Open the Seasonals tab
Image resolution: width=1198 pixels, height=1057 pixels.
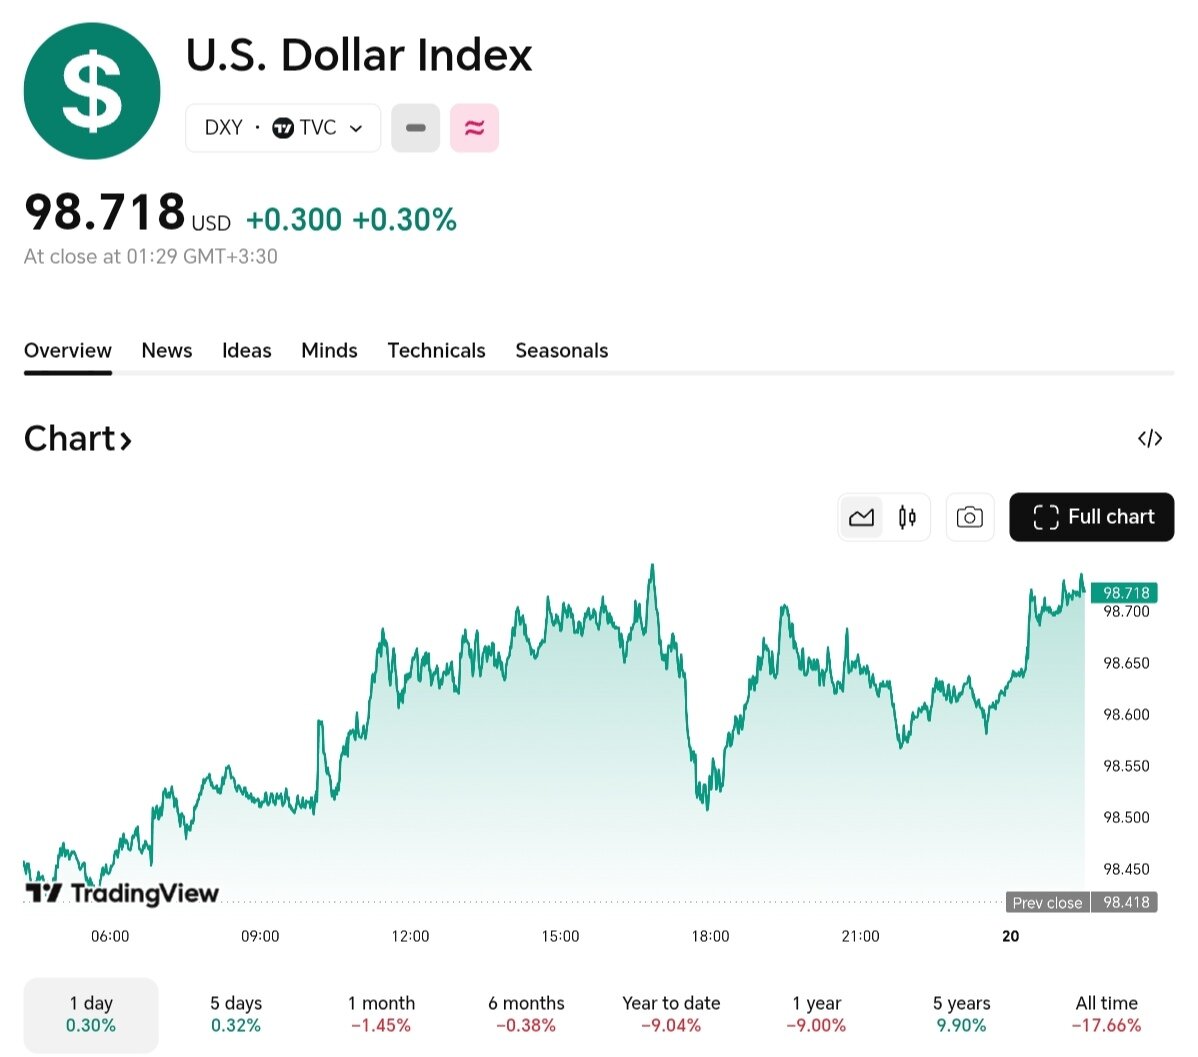click(561, 350)
